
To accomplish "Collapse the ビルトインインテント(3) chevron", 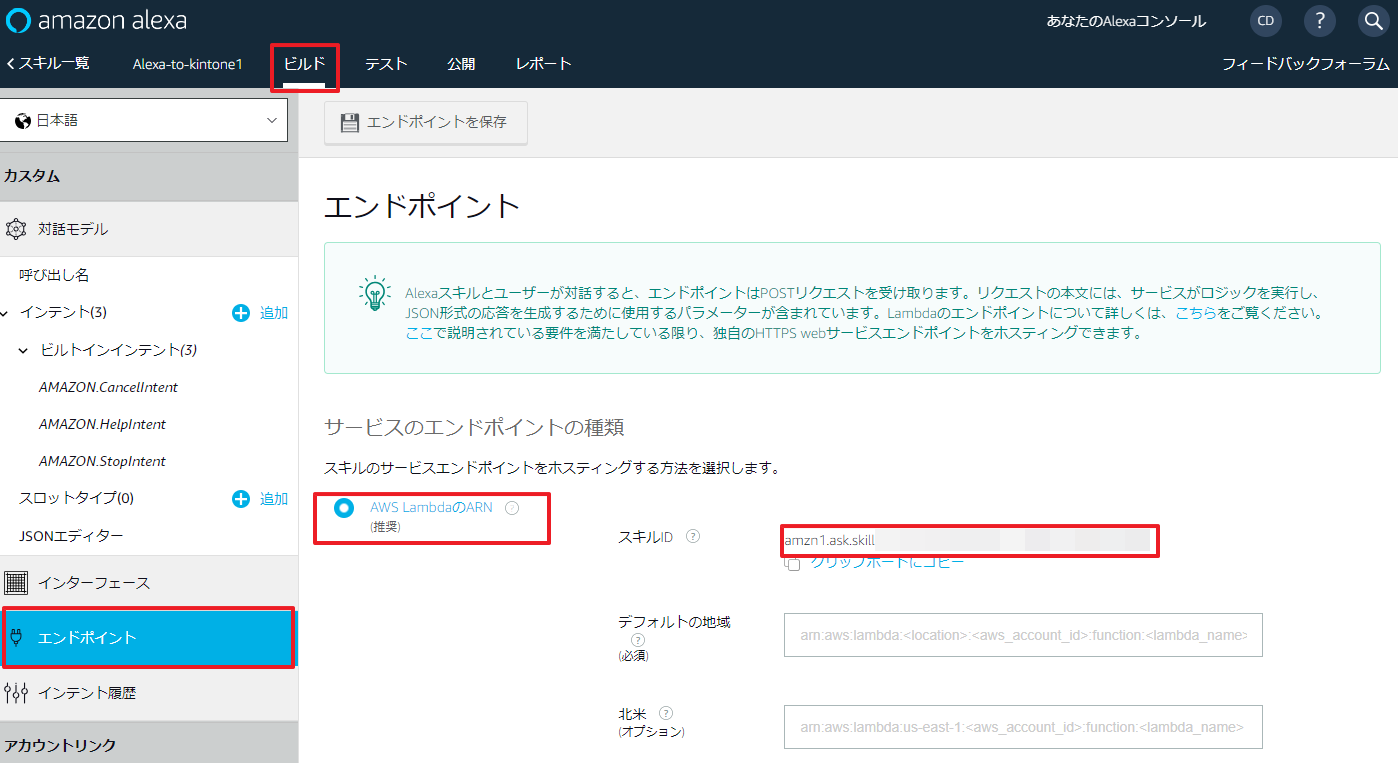I will coord(24,351).
